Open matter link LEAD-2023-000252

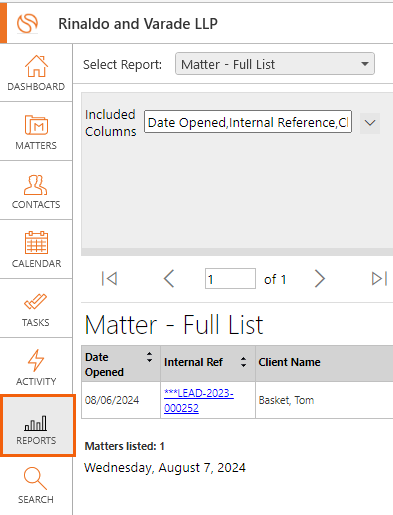pyautogui.click(x=199, y=400)
